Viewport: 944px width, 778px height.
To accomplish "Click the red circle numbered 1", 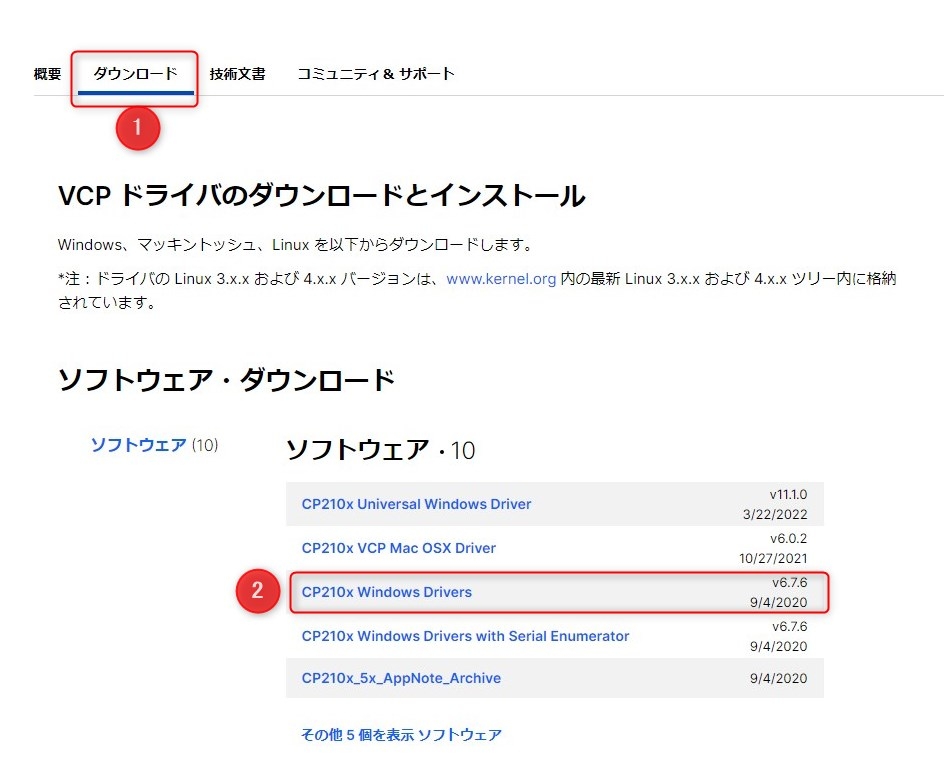I will coord(138,128).
